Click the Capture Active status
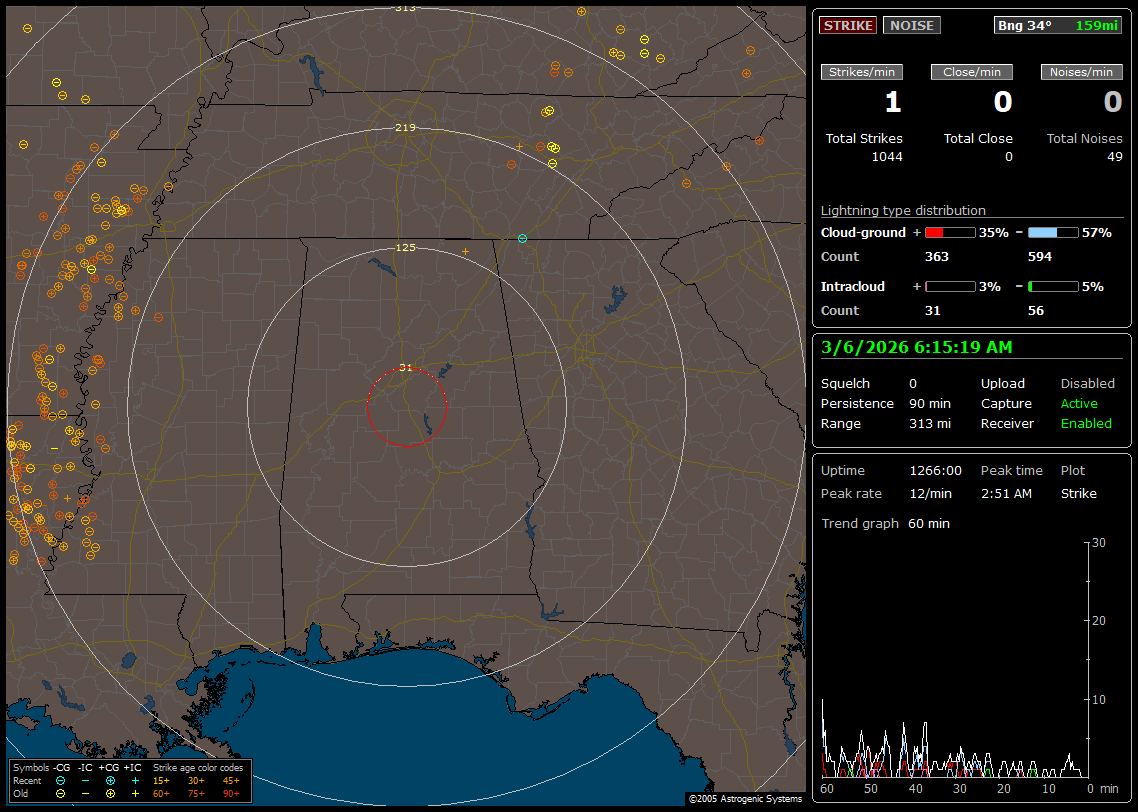 pyautogui.click(x=1079, y=404)
